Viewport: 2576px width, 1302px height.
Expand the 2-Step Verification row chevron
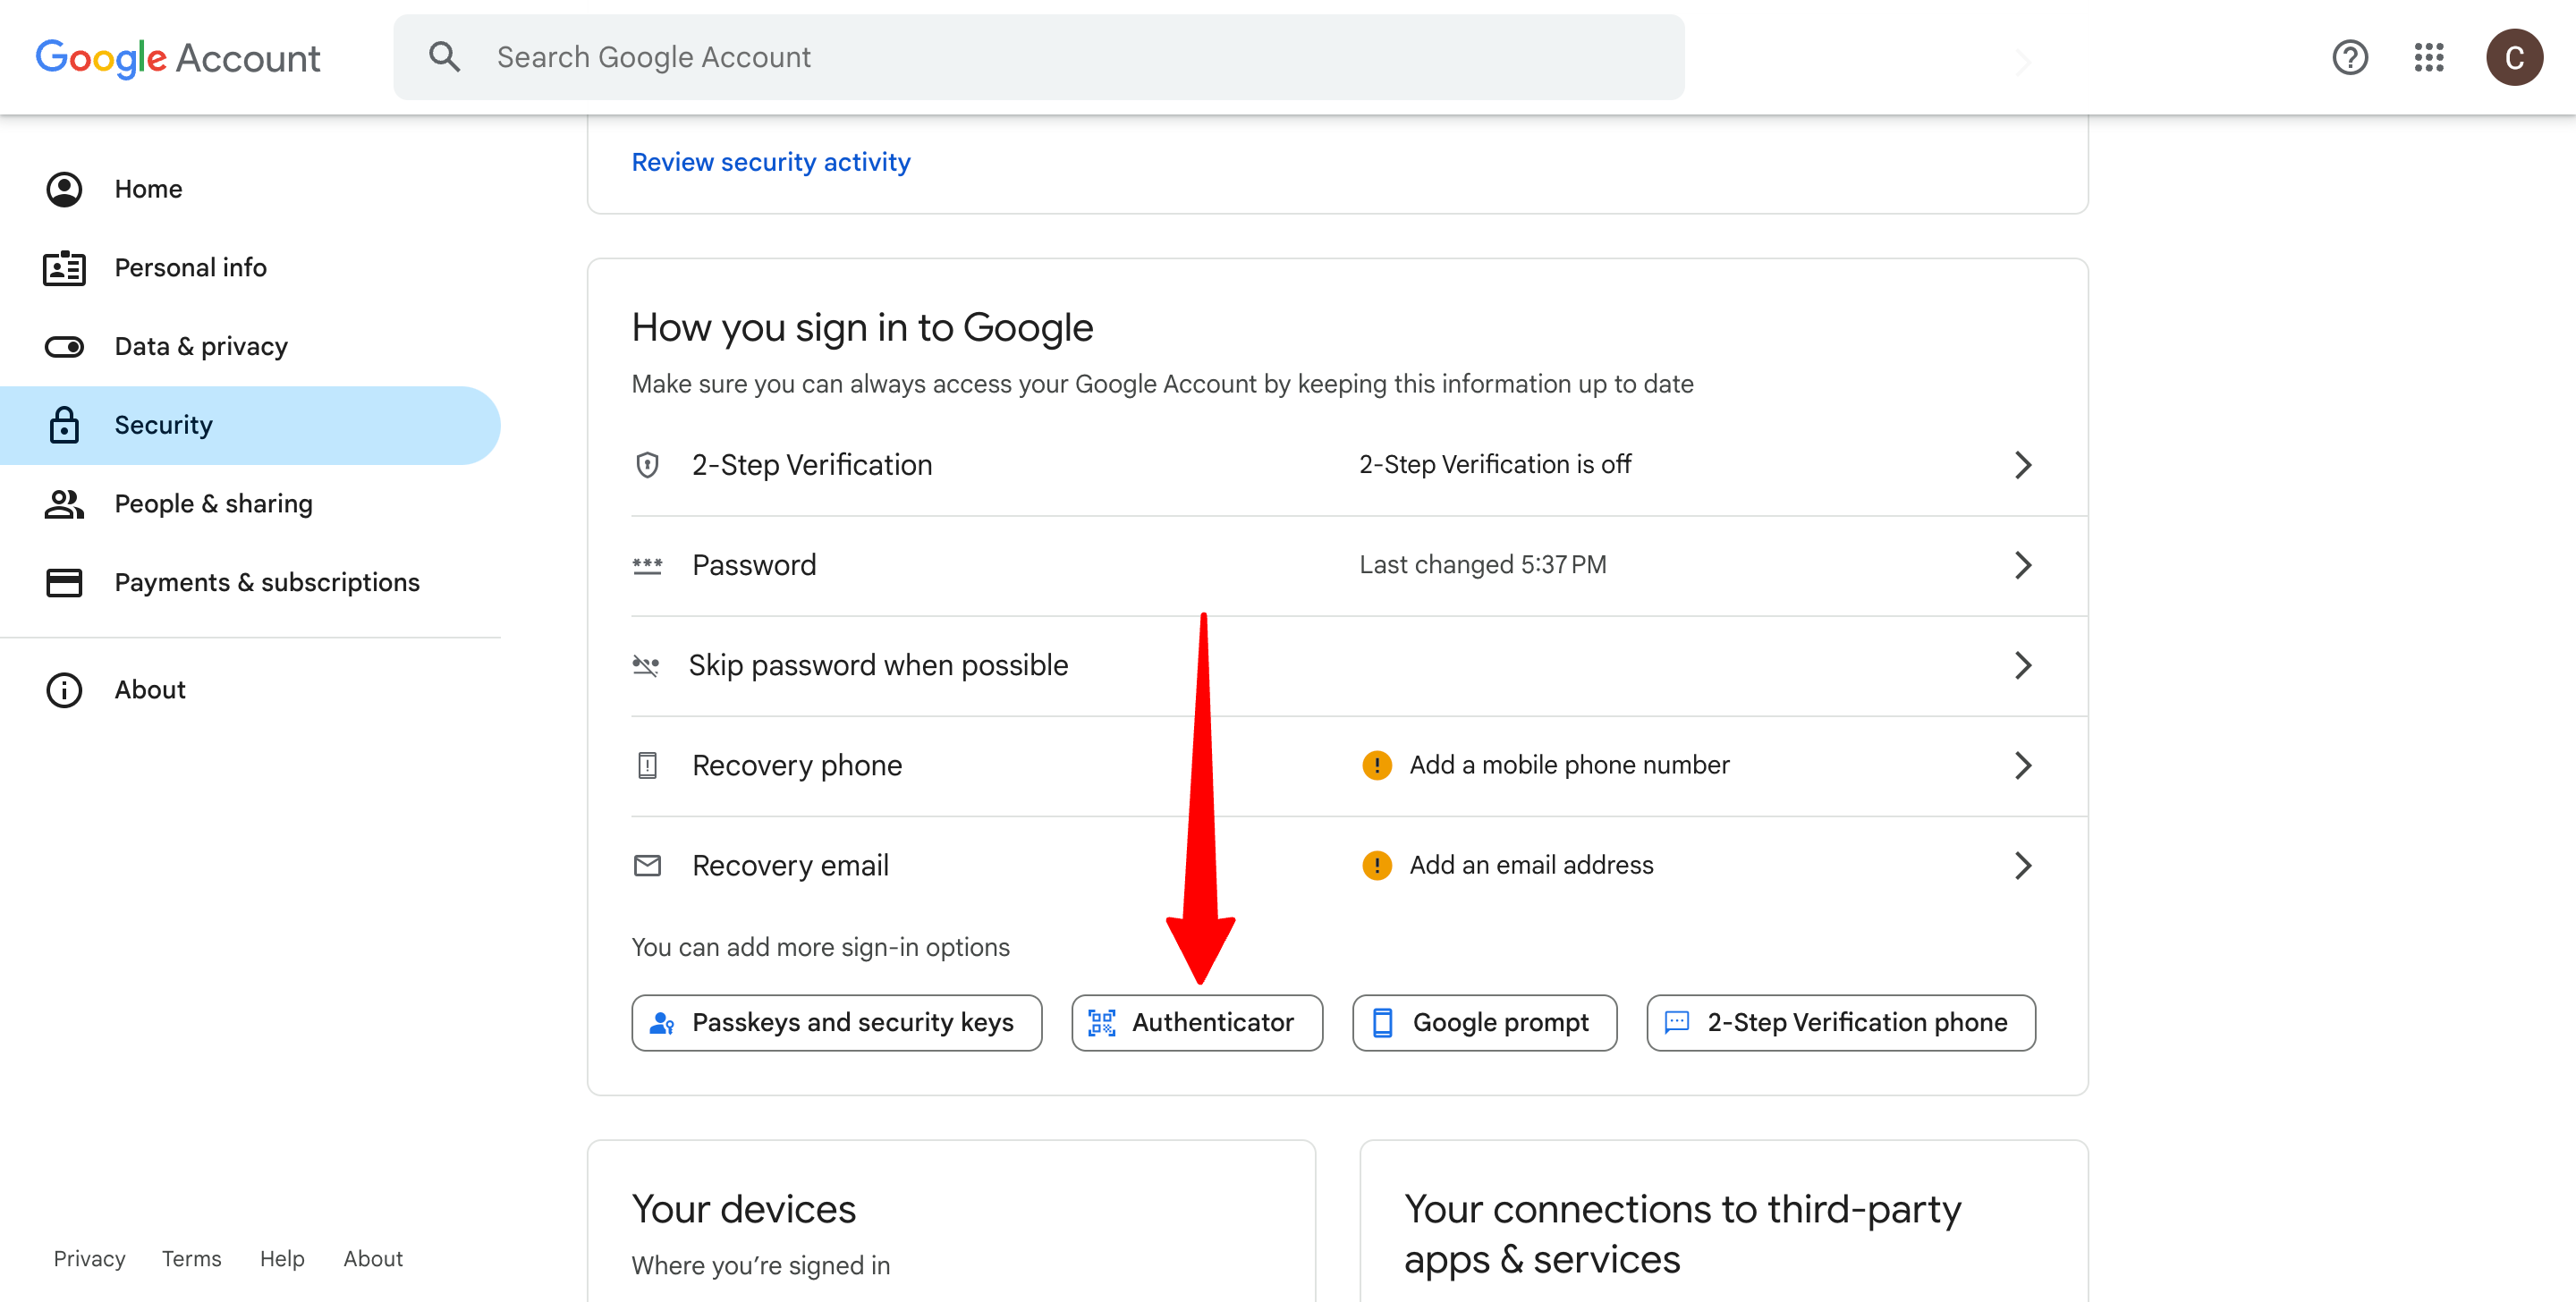(x=2023, y=465)
